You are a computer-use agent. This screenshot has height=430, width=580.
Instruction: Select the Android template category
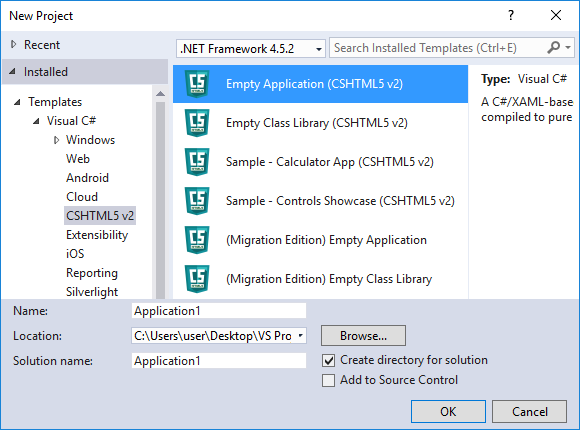click(x=87, y=178)
